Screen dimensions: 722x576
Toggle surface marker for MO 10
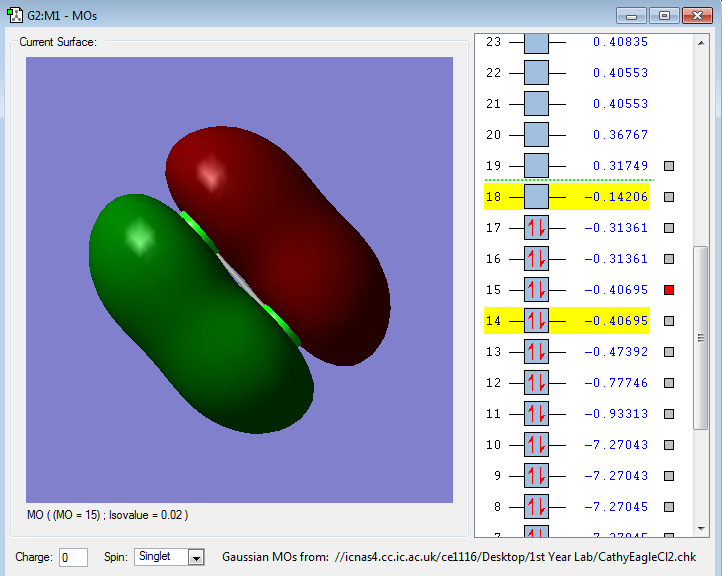(x=669, y=445)
